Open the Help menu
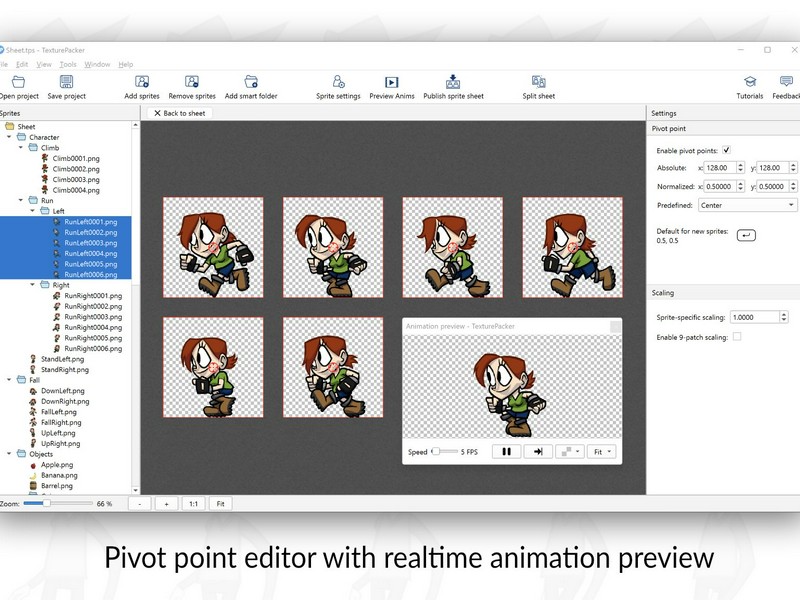800x600 pixels. [x=126, y=64]
